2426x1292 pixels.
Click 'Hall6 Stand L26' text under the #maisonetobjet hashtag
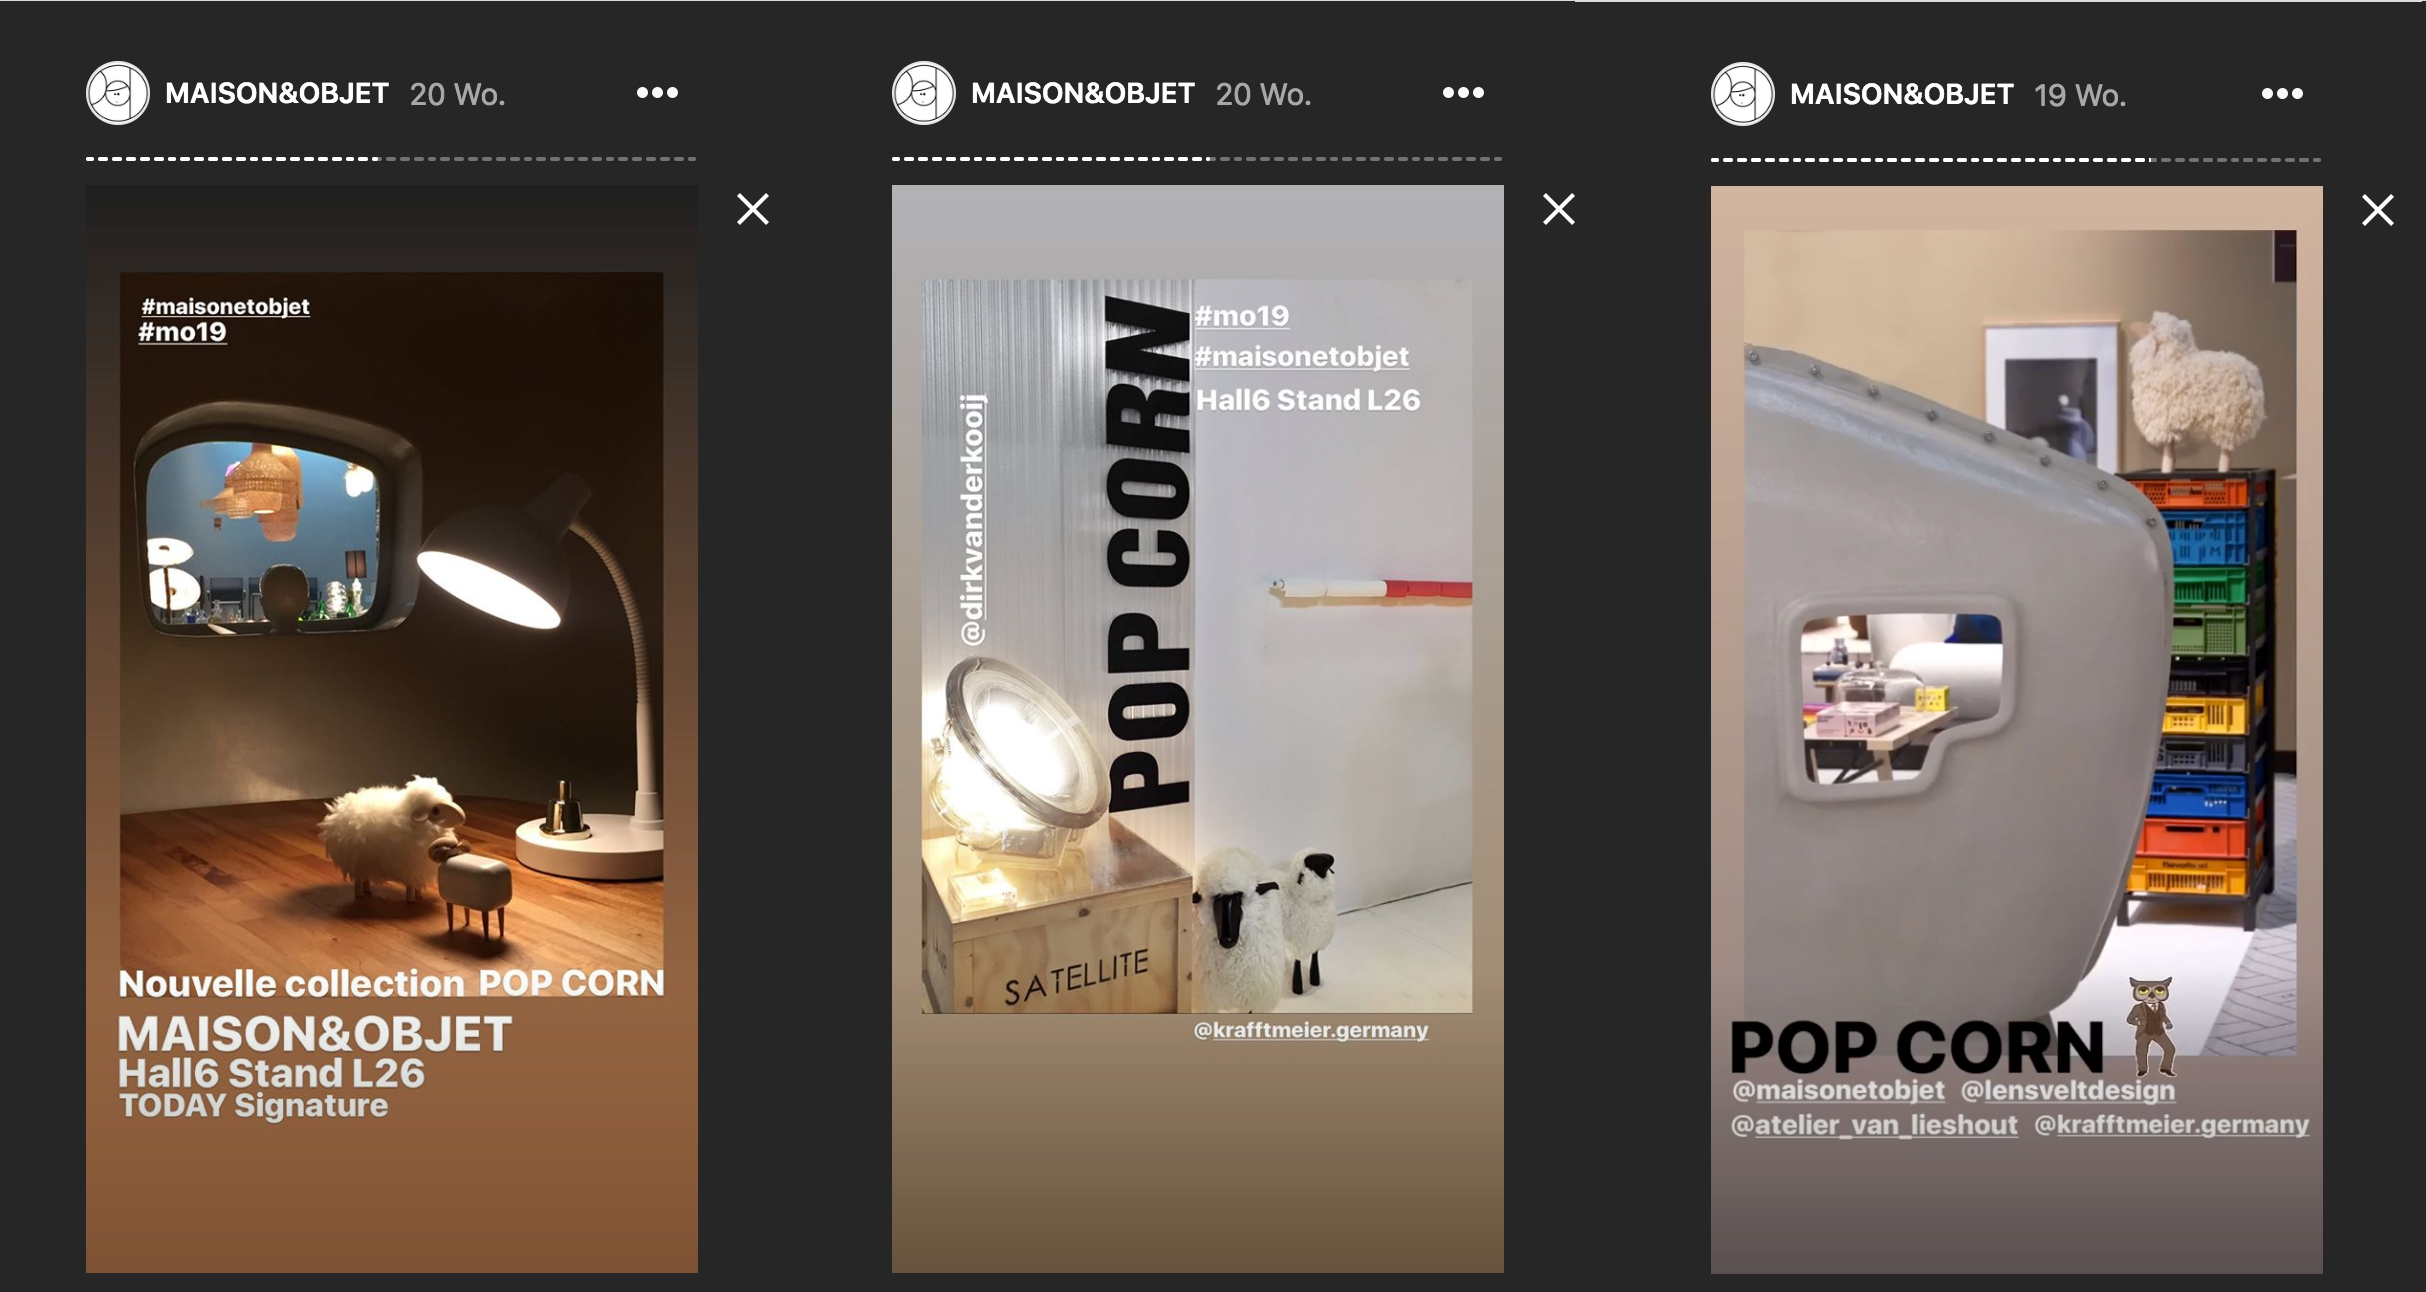(1308, 400)
